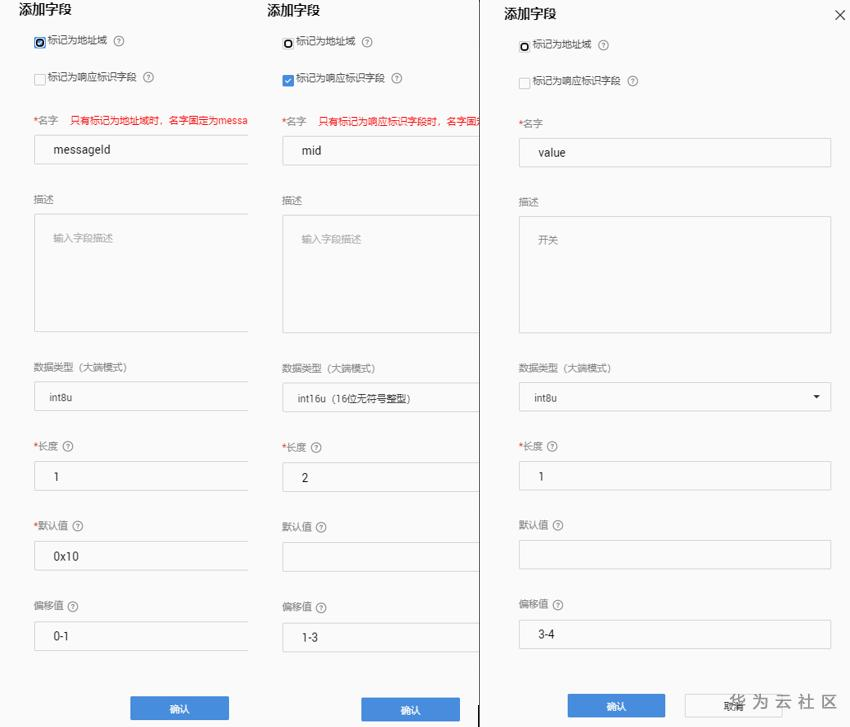Click help icon beside 标记为地址域 in mid panel

coord(367,42)
